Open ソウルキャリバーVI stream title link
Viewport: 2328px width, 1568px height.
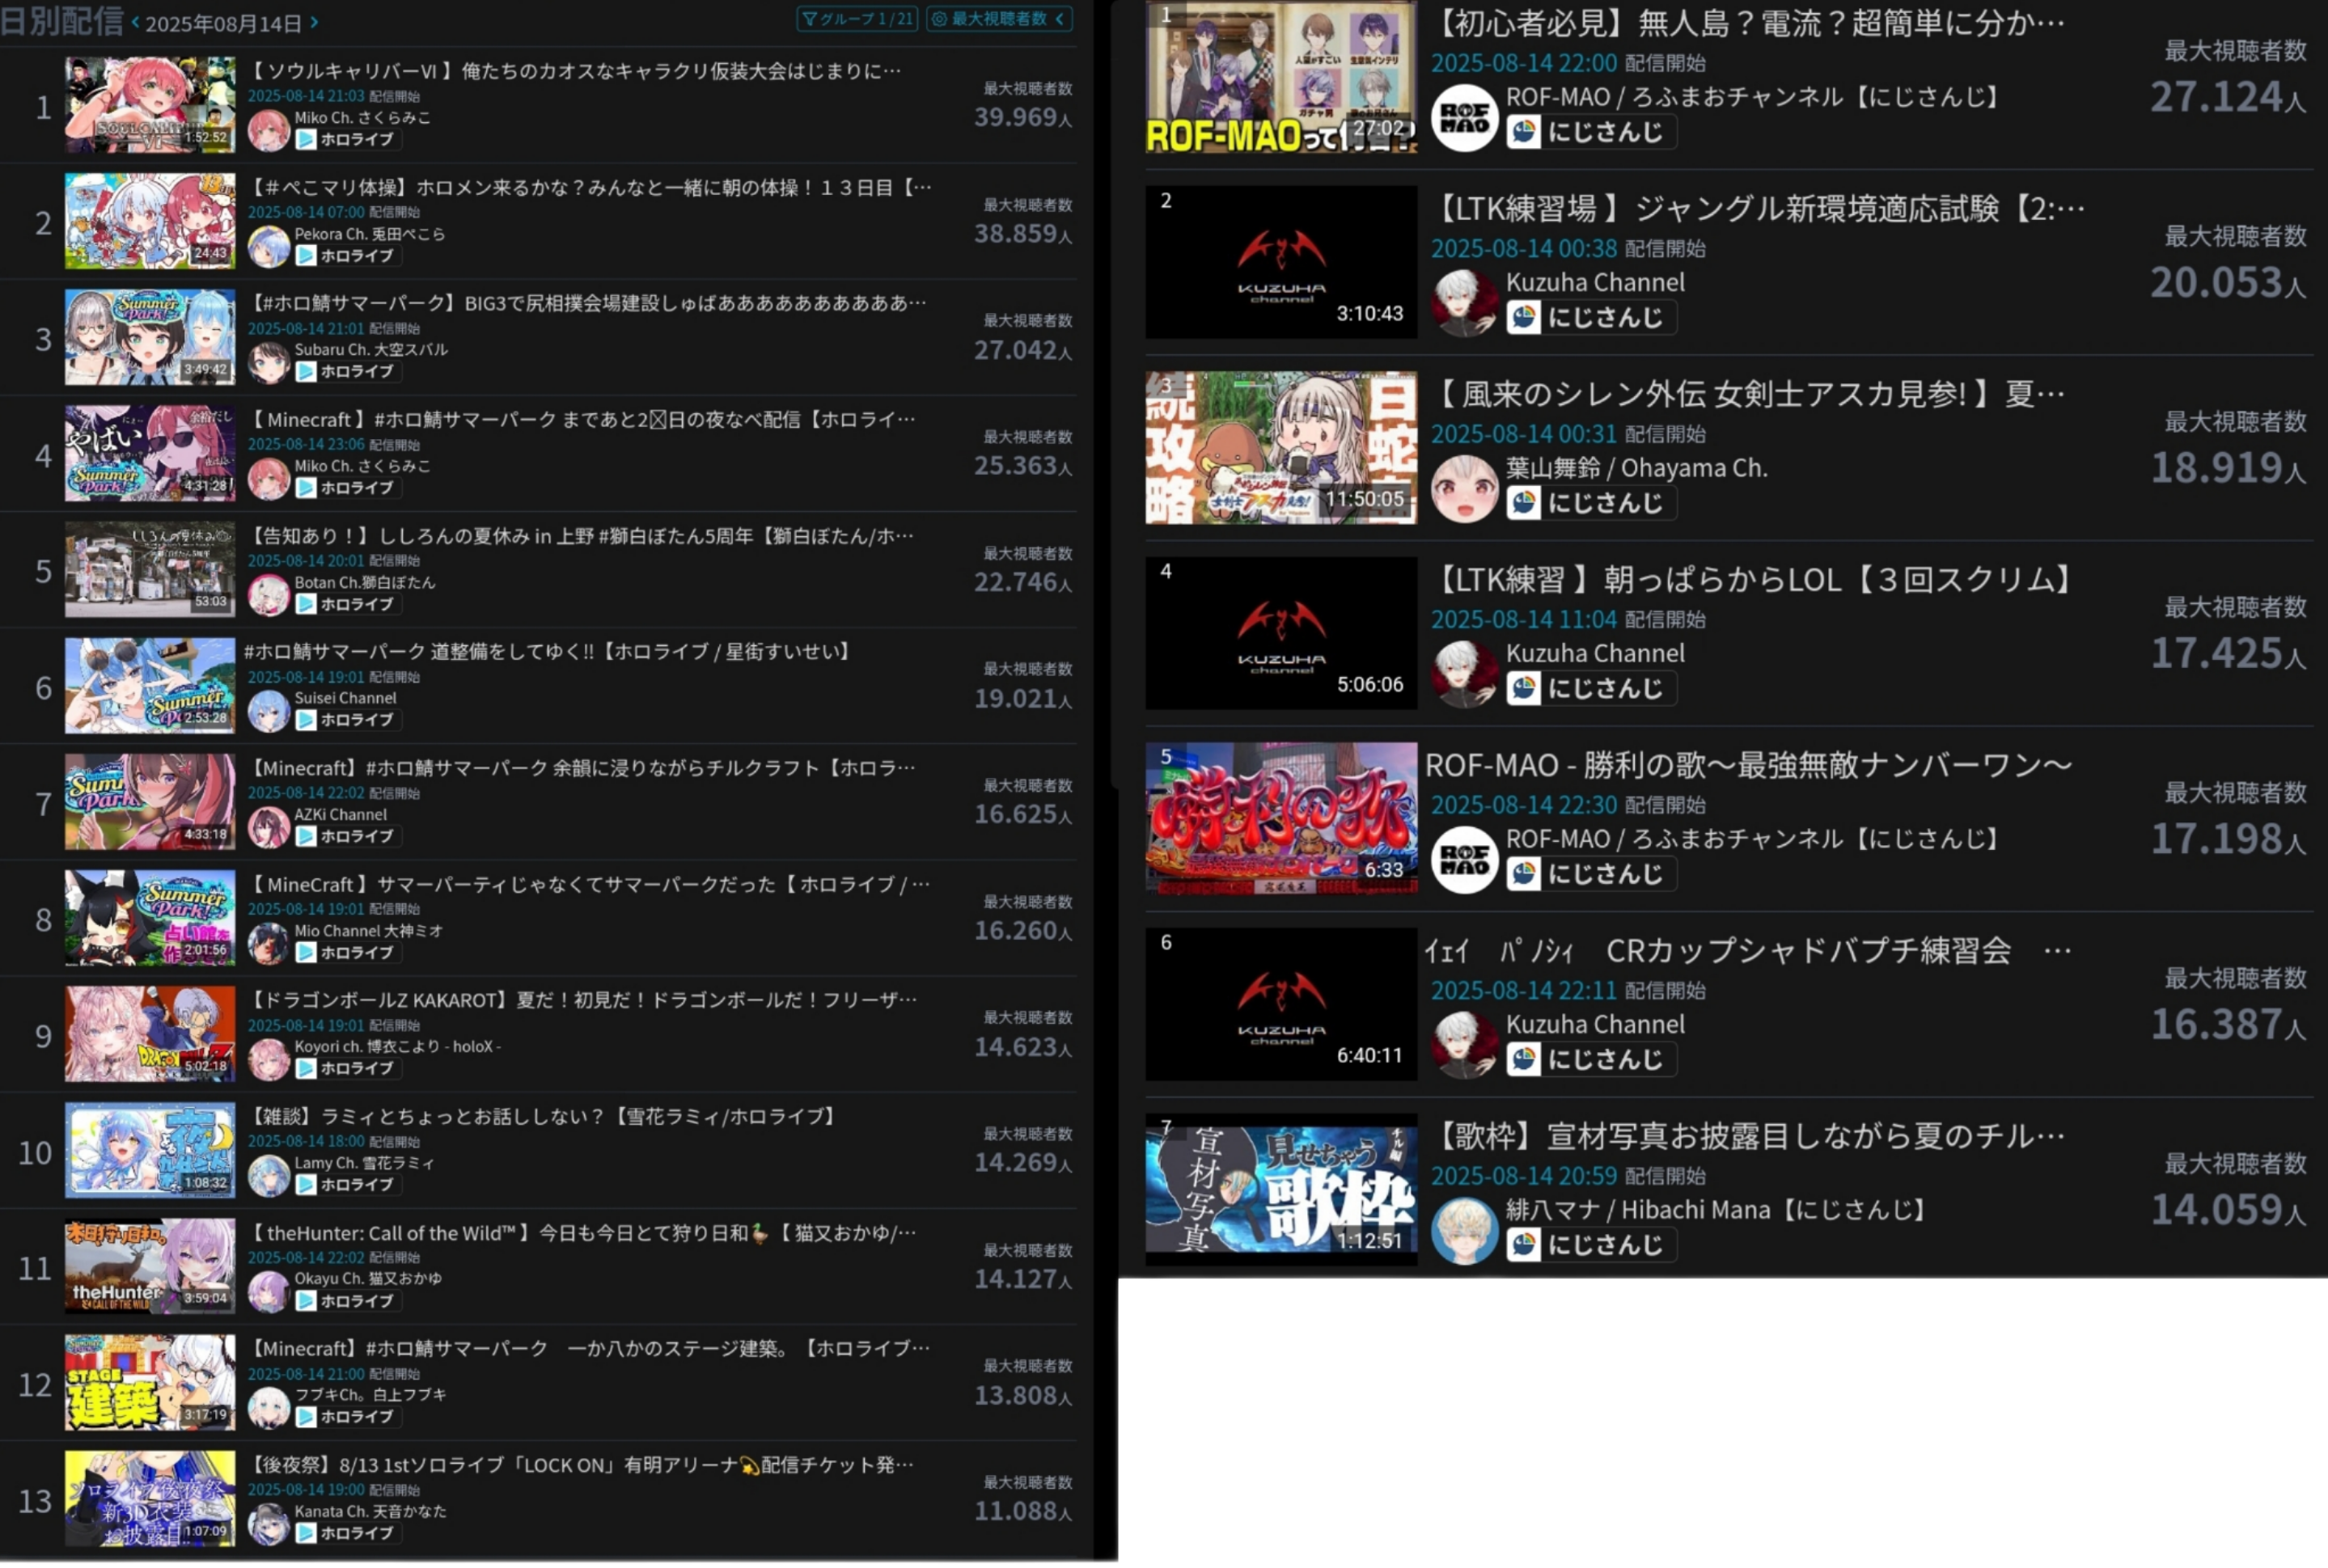[x=575, y=70]
